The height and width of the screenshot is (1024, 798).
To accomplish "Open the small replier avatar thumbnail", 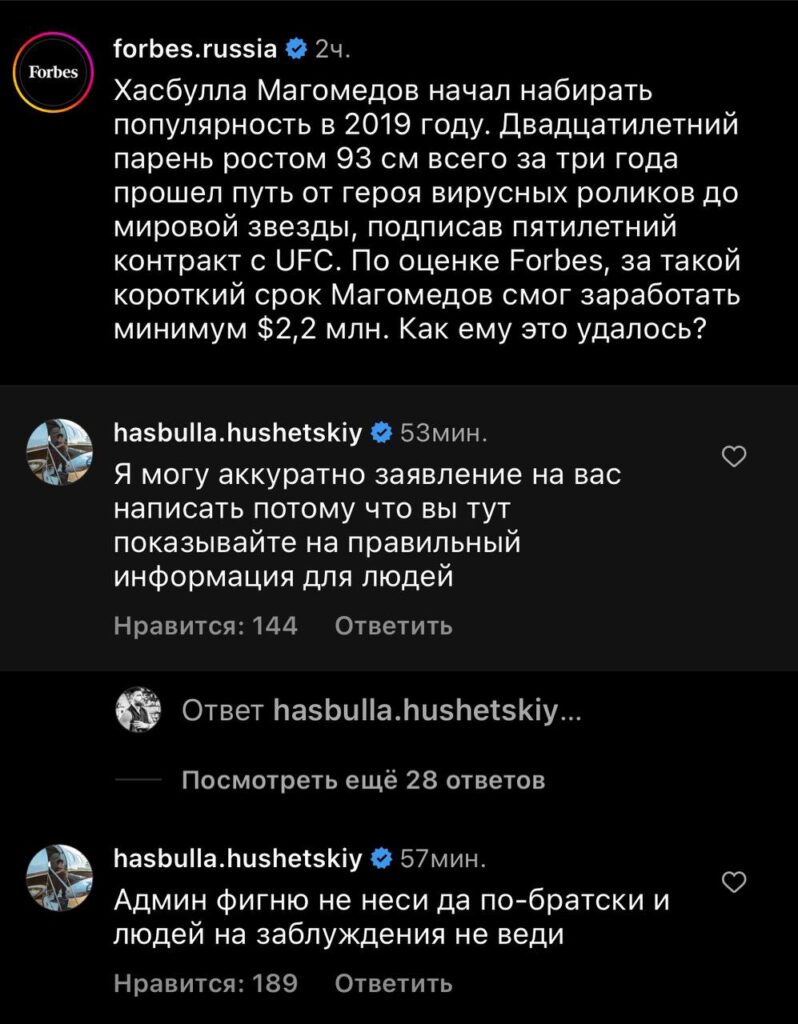I will click(138, 710).
